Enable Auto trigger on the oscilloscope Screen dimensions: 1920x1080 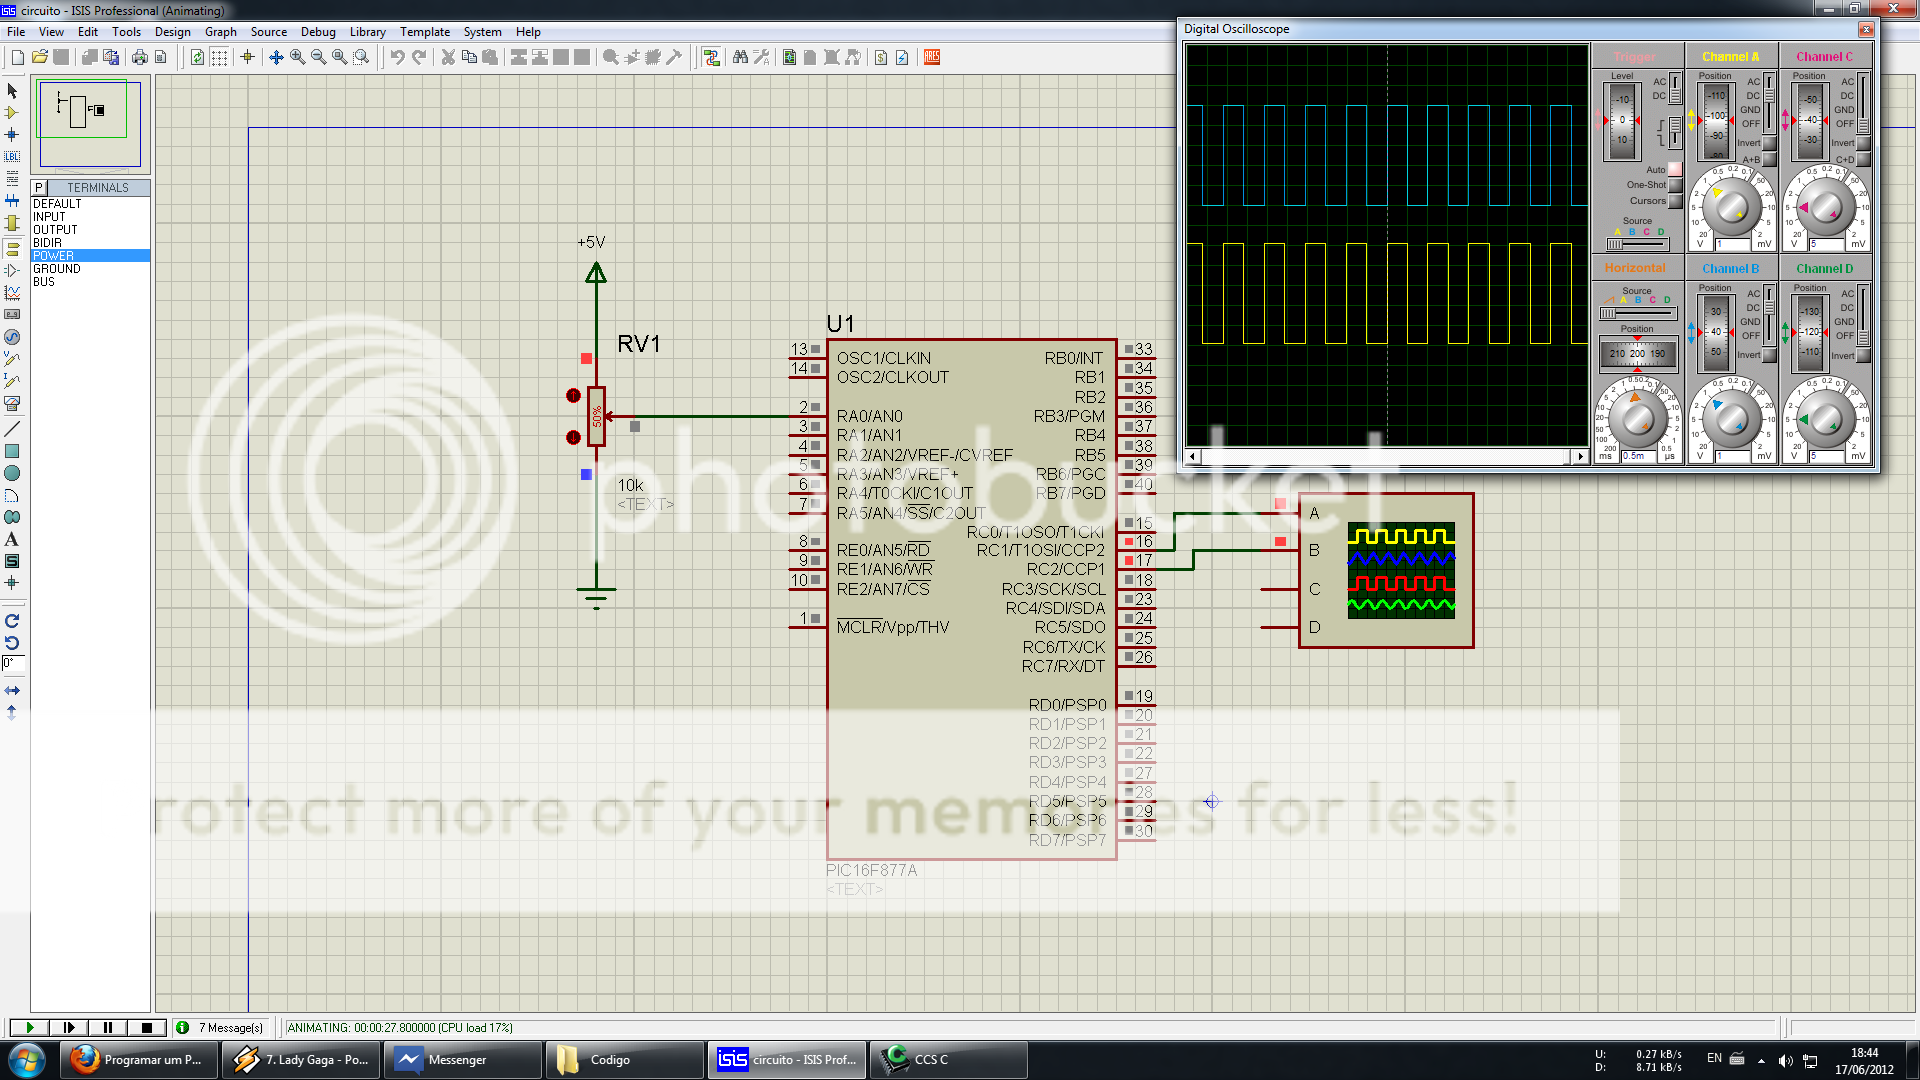(x=1675, y=170)
